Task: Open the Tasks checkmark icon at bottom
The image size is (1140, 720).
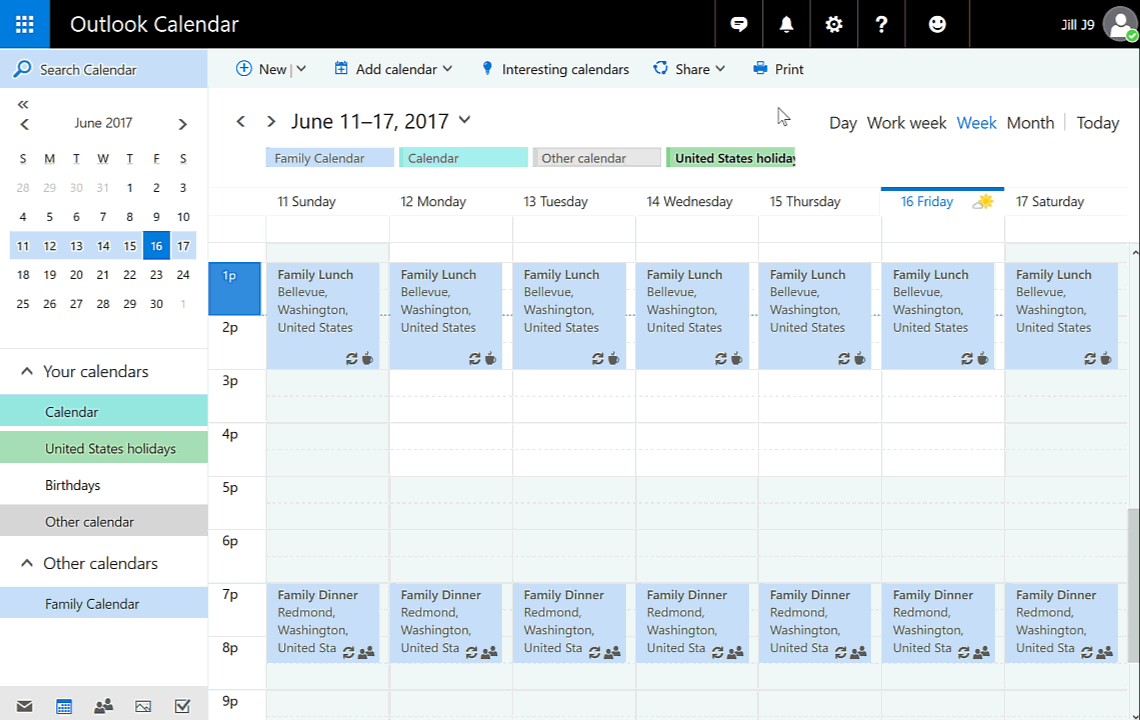Action: point(182,706)
